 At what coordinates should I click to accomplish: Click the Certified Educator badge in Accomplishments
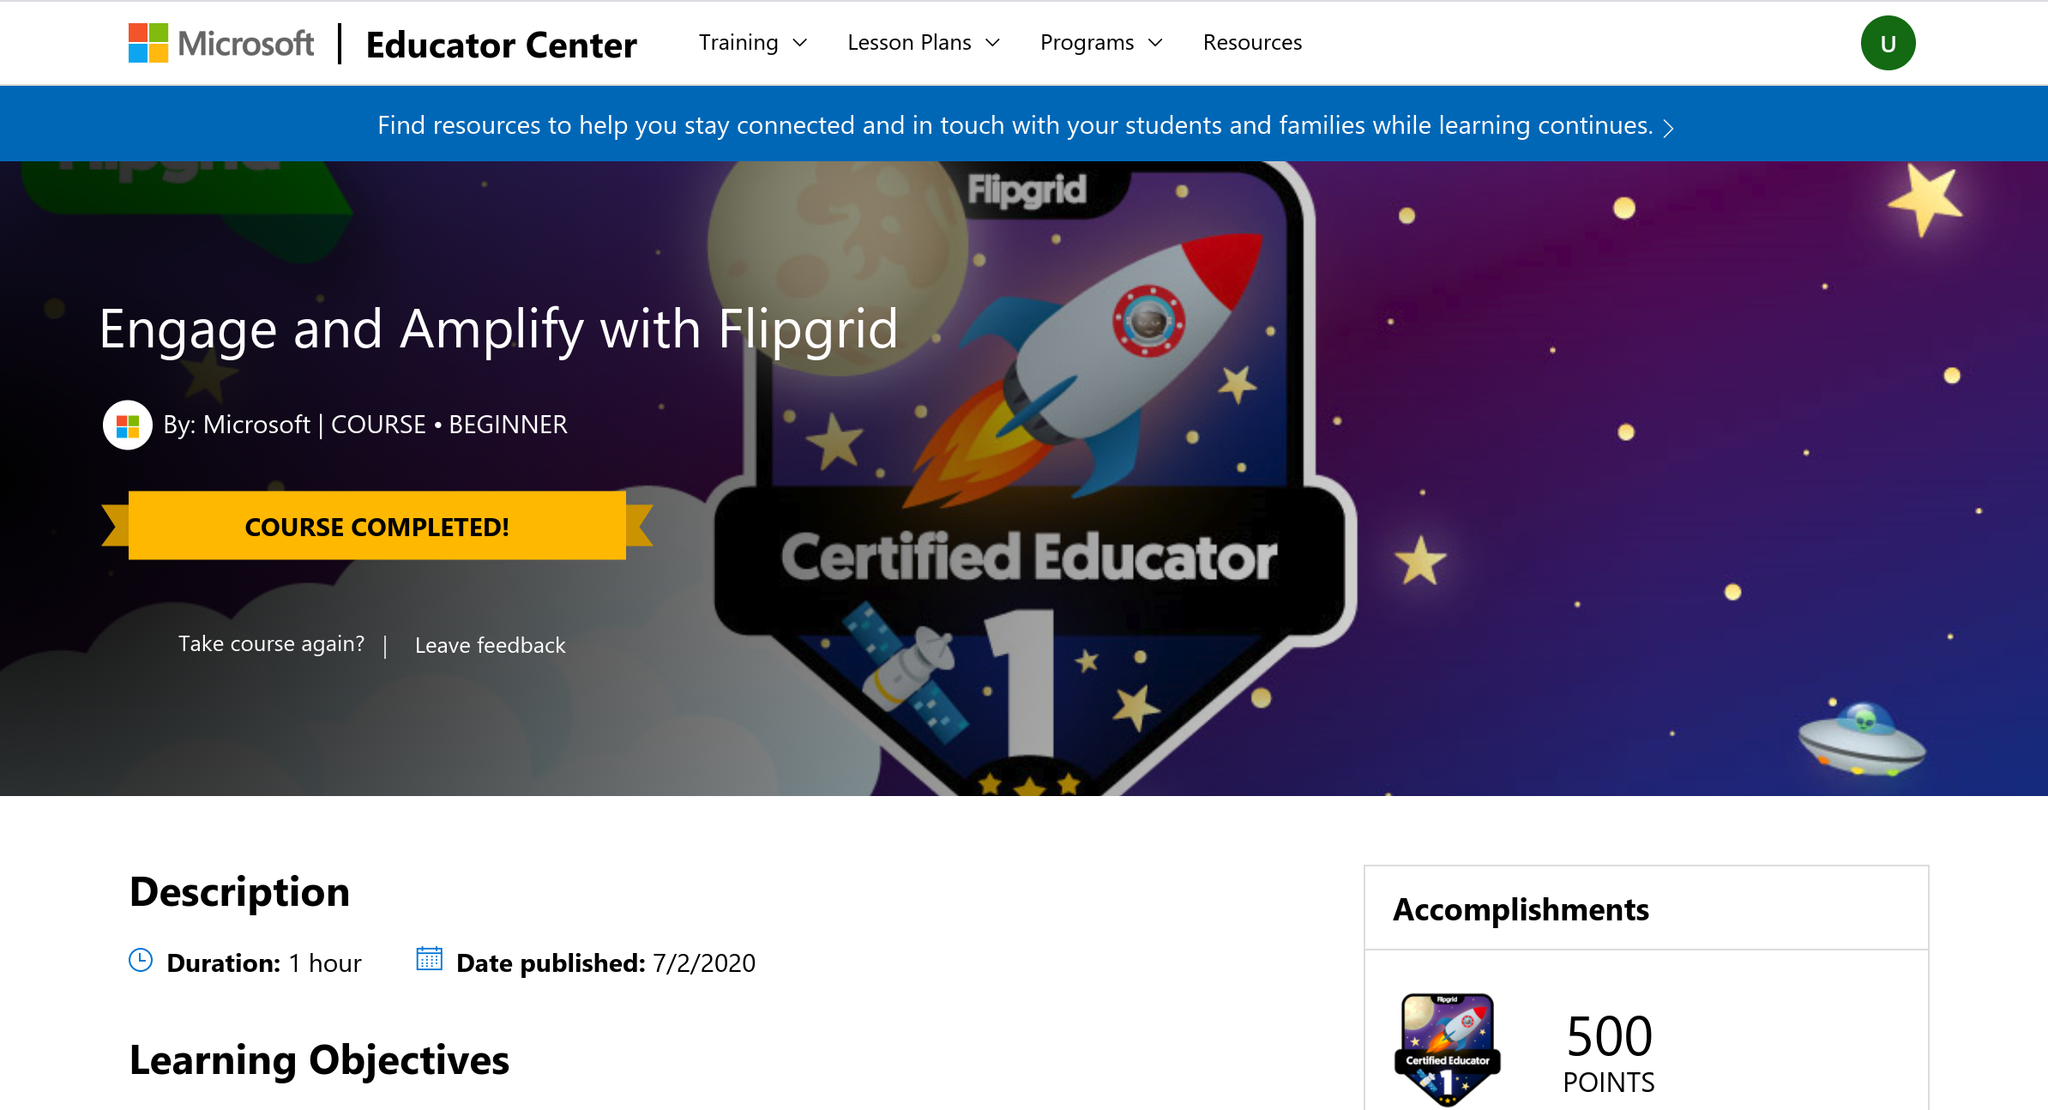coord(1447,1049)
